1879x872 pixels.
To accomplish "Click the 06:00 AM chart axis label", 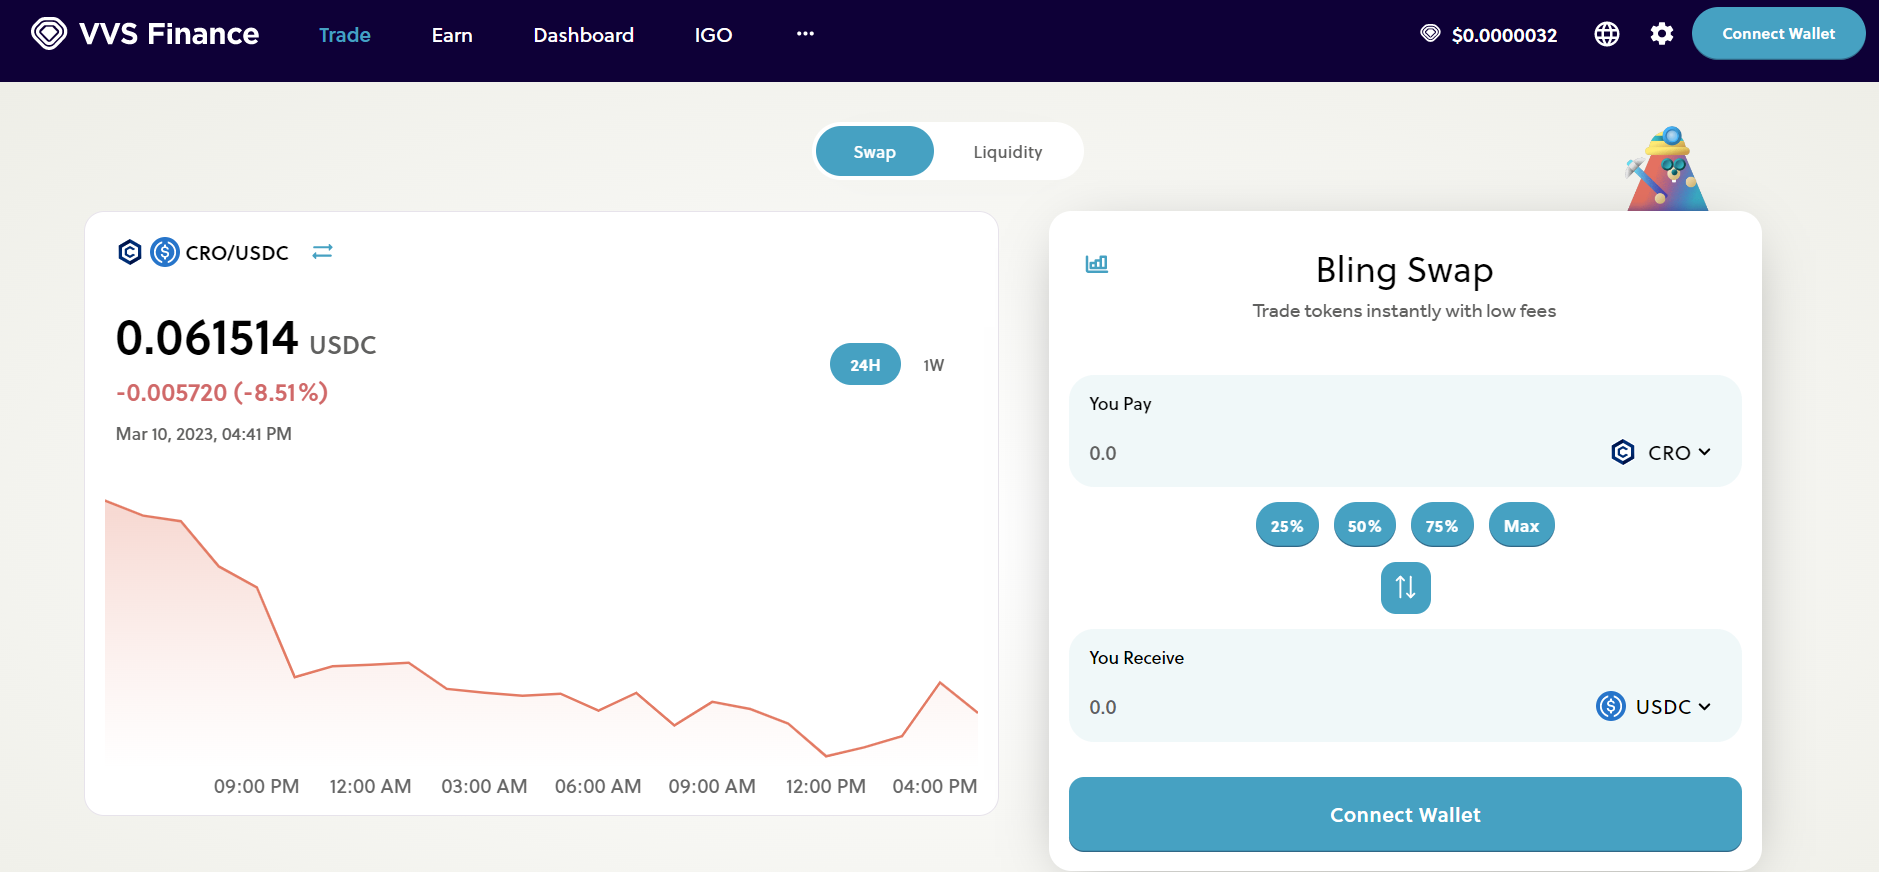I will [598, 786].
